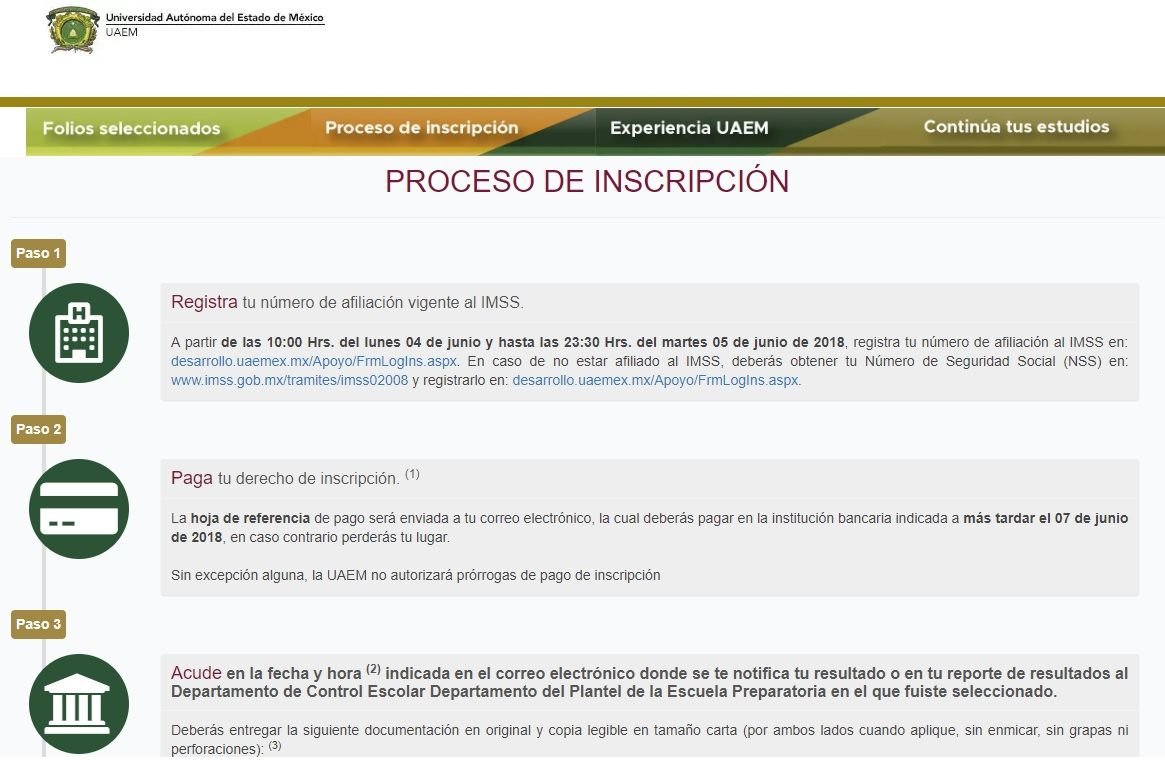
Task: Click the columned institution icon for Paso 3
Action: 79,703
